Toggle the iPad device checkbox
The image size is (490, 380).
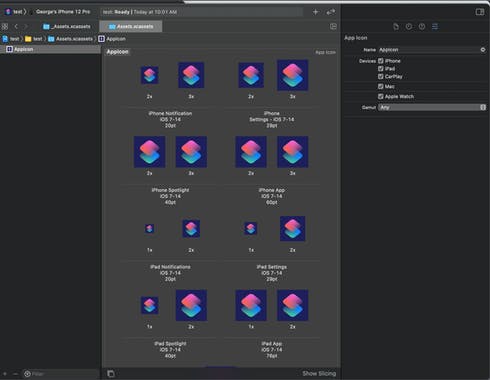click(381, 69)
